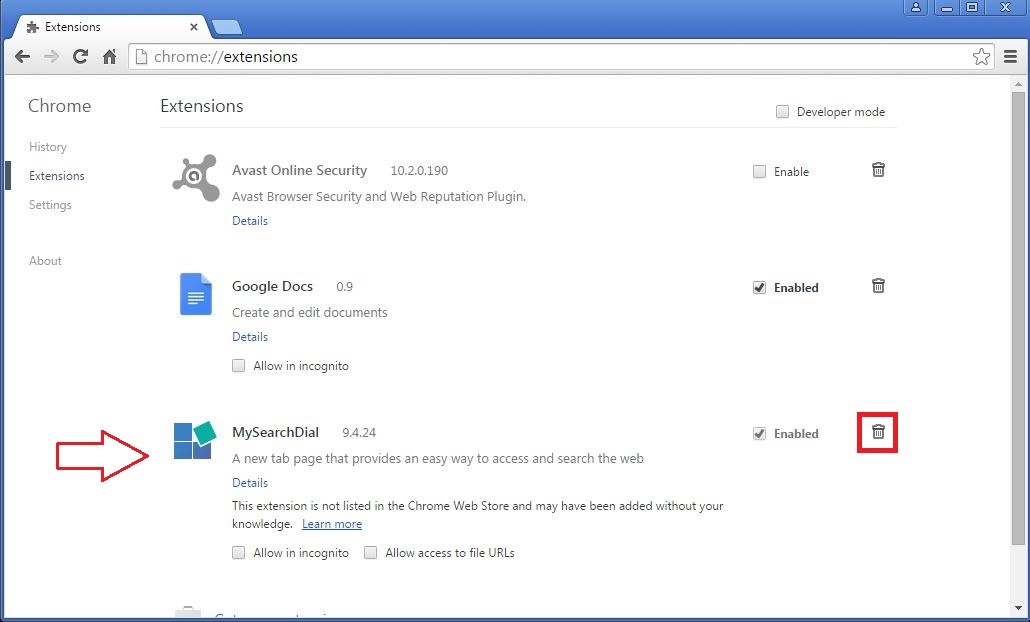Select Extensions in the sidebar
This screenshot has width=1030, height=622.
pyautogui.click(x=56, y=175)
